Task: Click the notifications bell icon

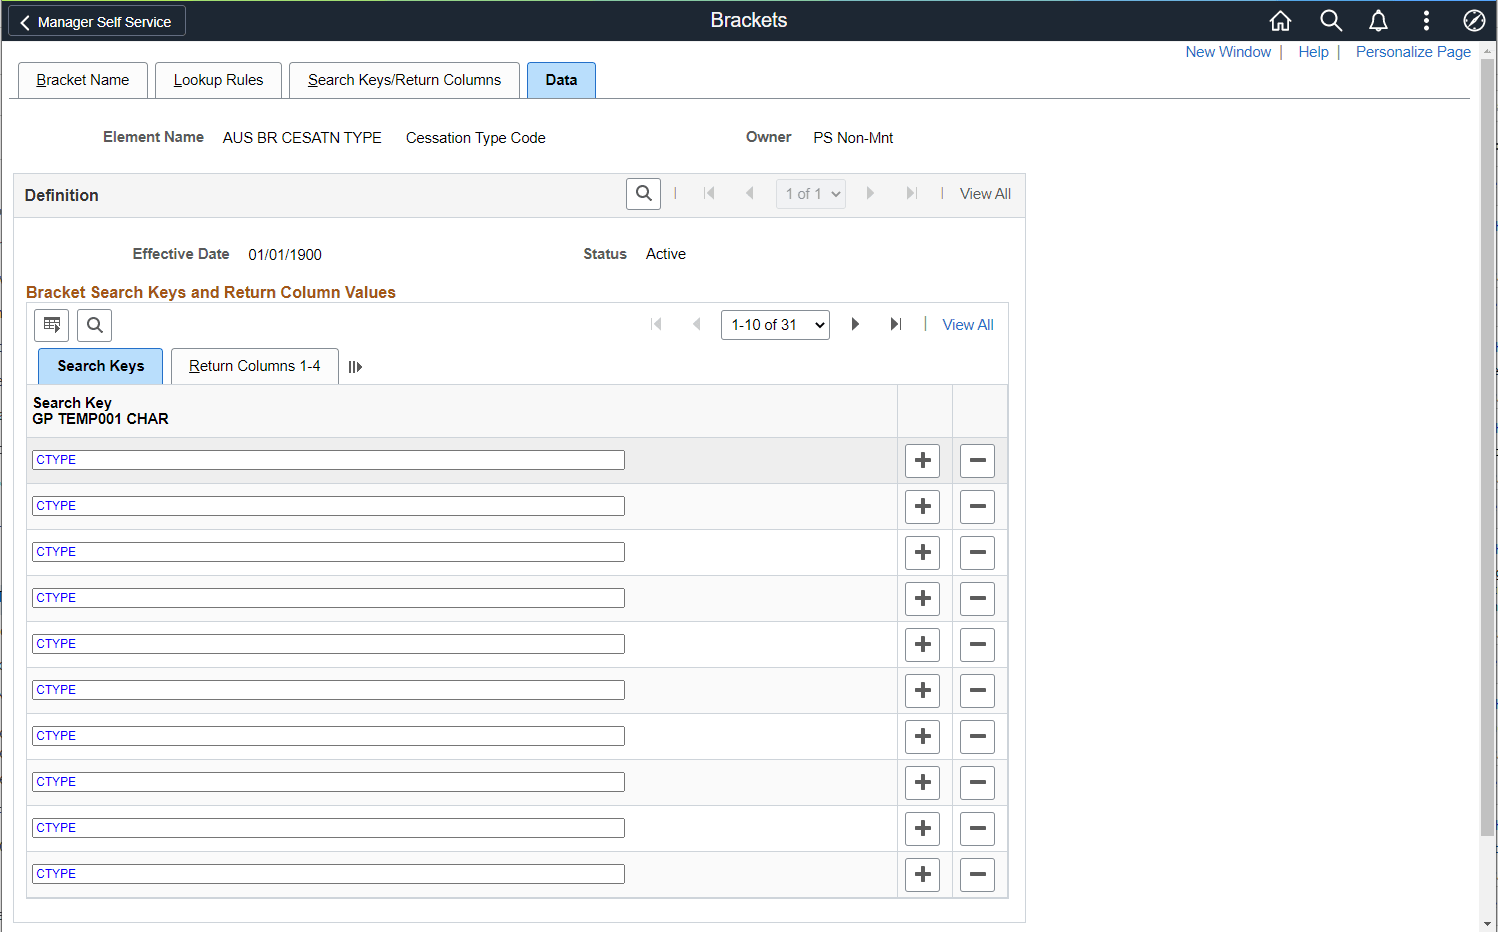Action: [x=1378, y=20]
